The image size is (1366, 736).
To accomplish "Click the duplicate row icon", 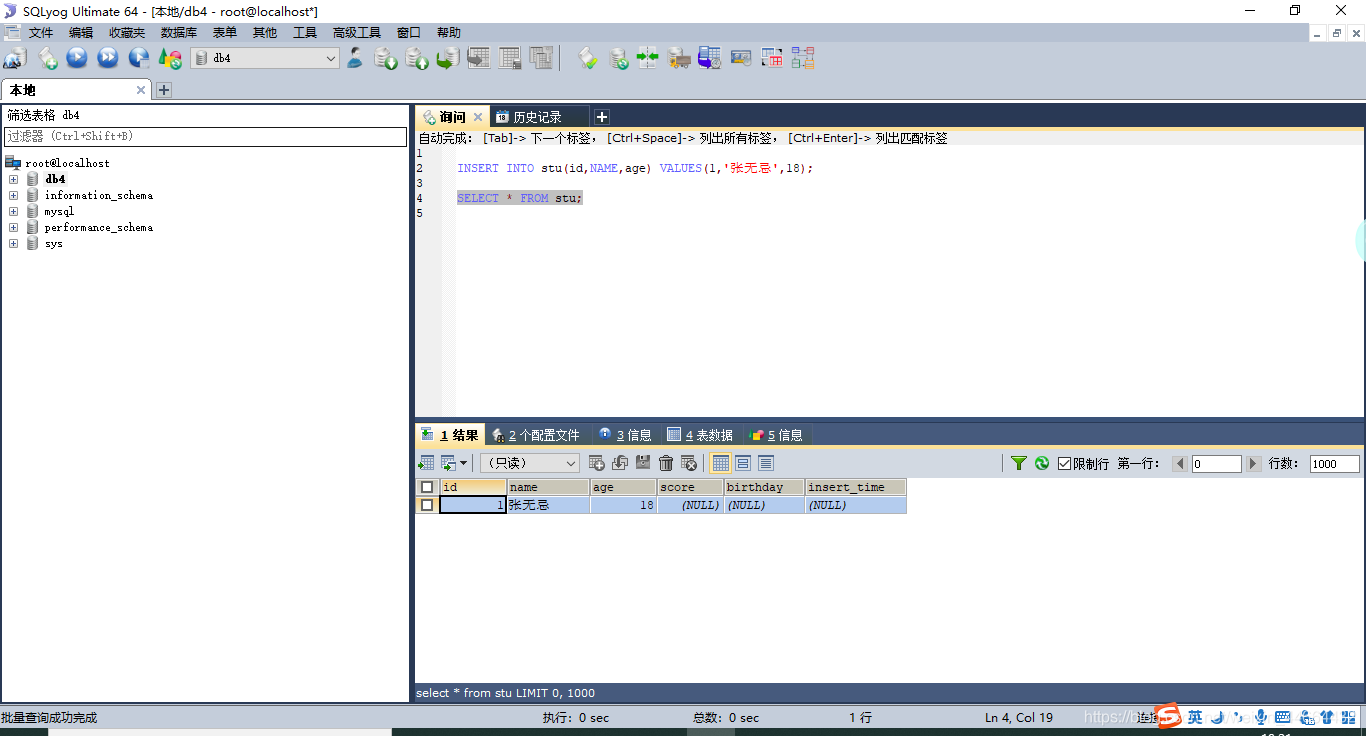I will (x=620, y=463).
